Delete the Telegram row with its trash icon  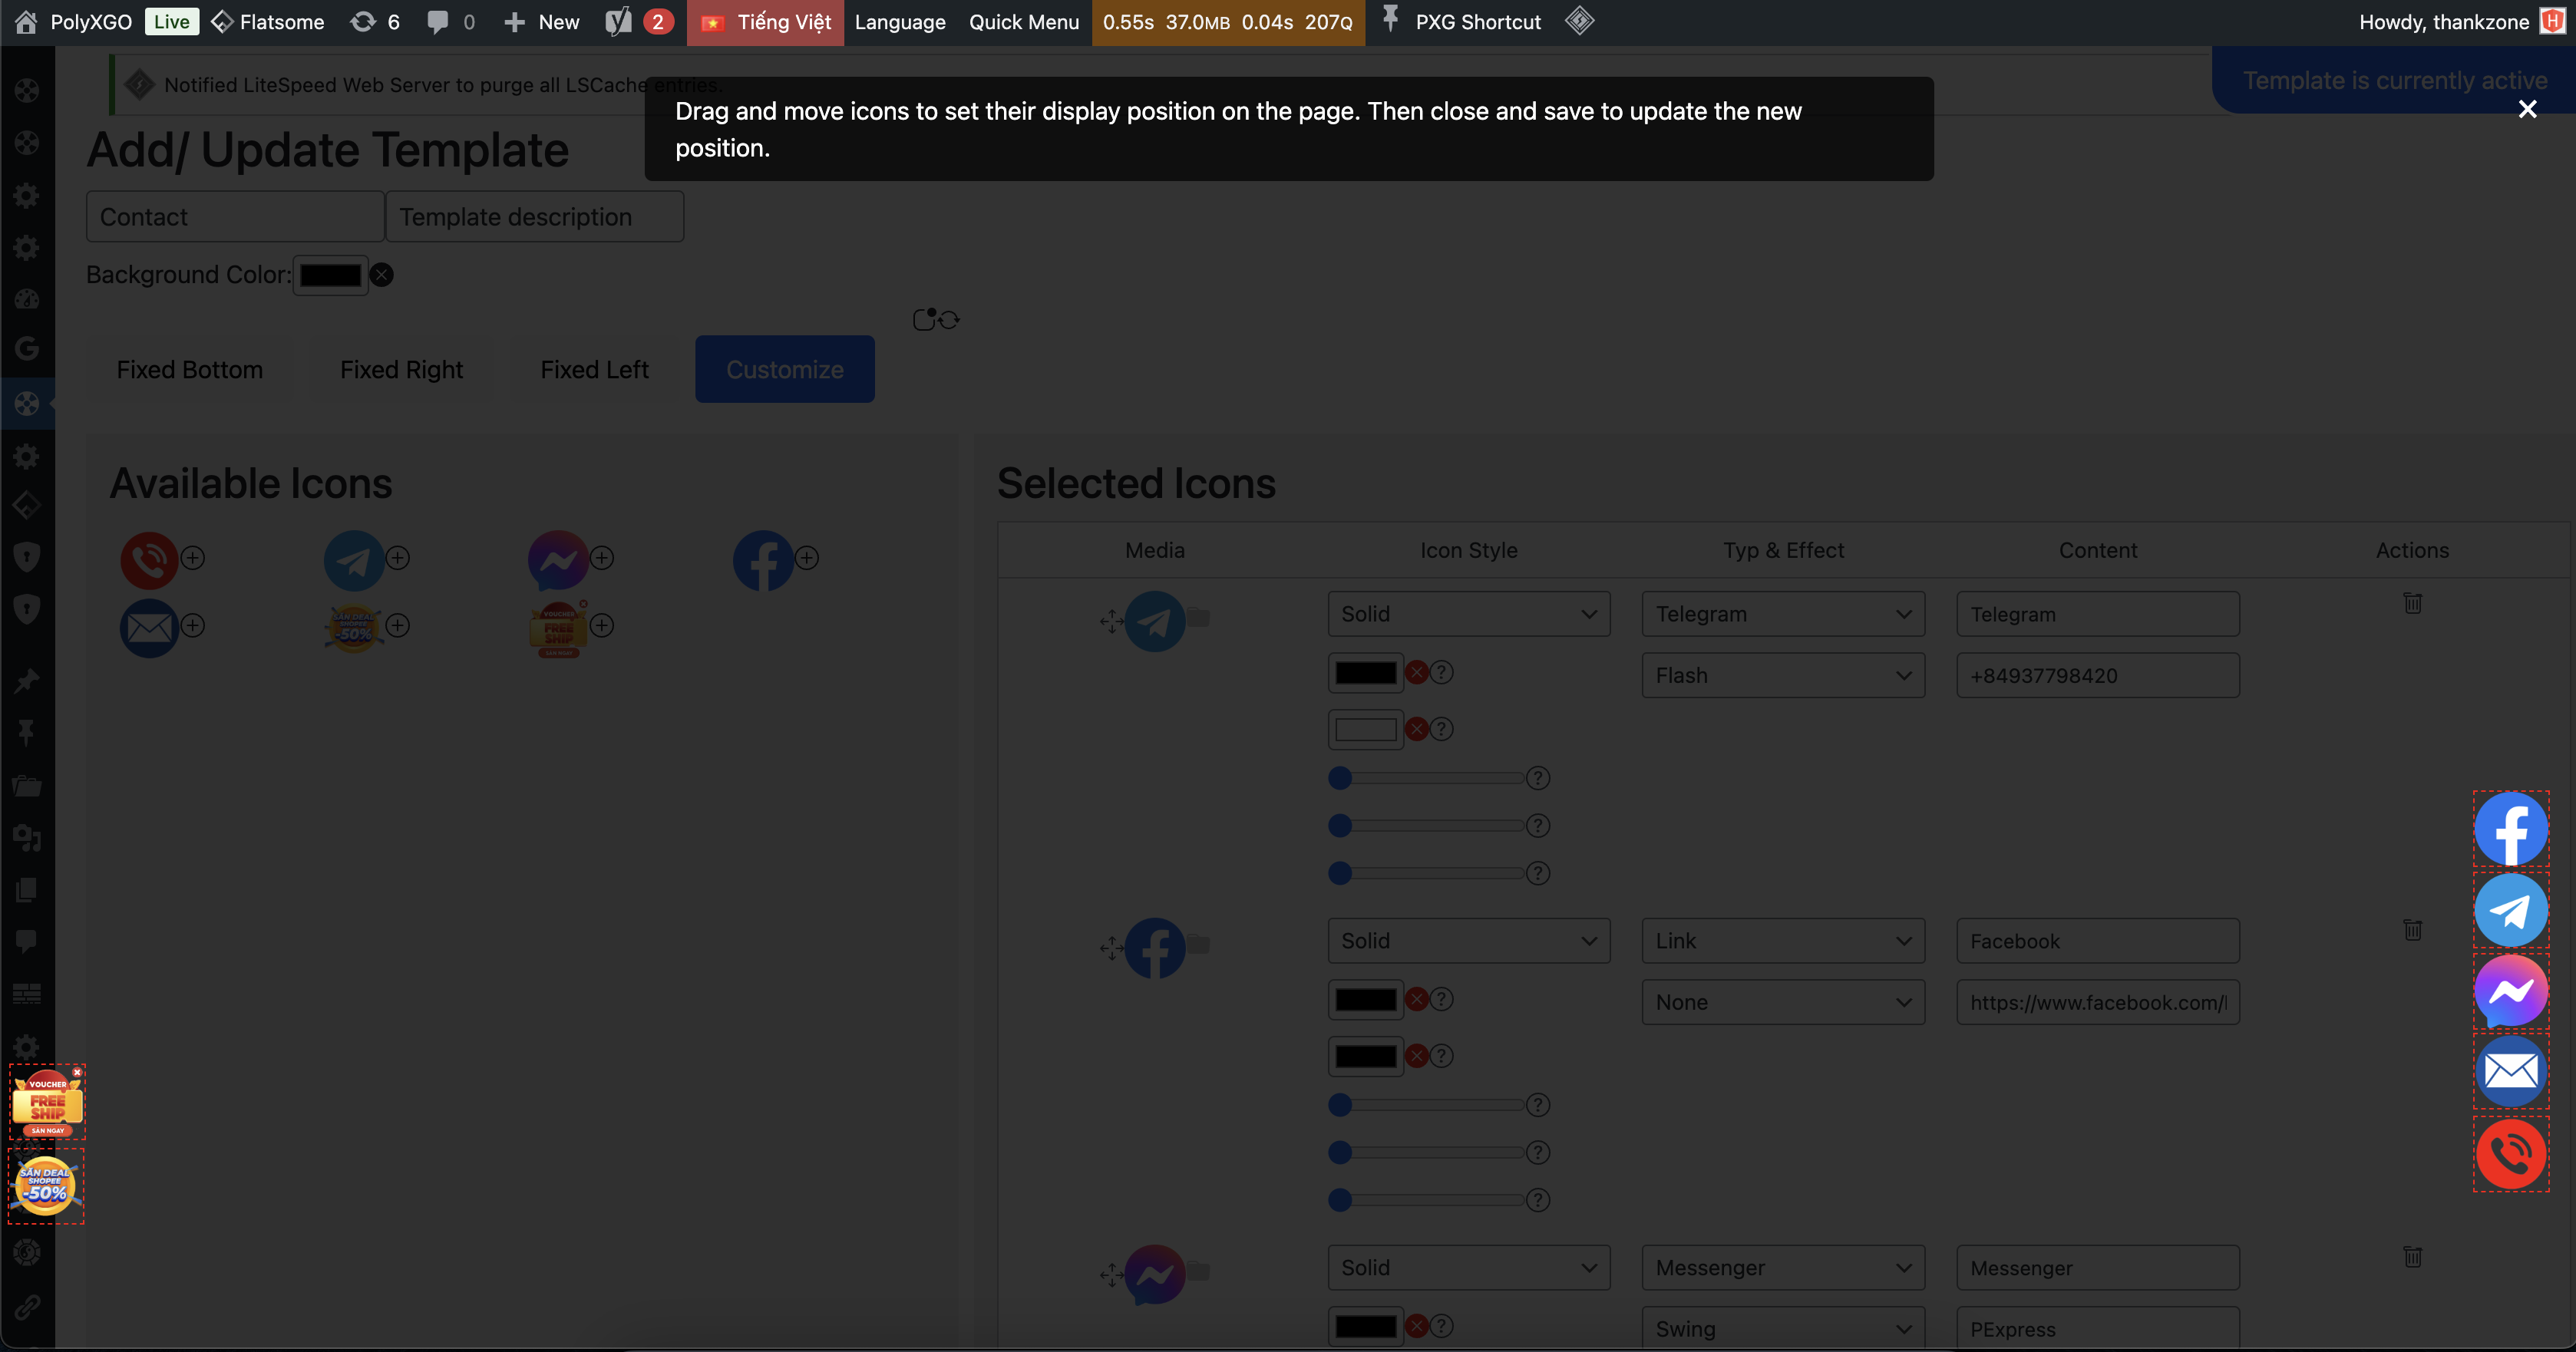click(x=2412, y=603)
